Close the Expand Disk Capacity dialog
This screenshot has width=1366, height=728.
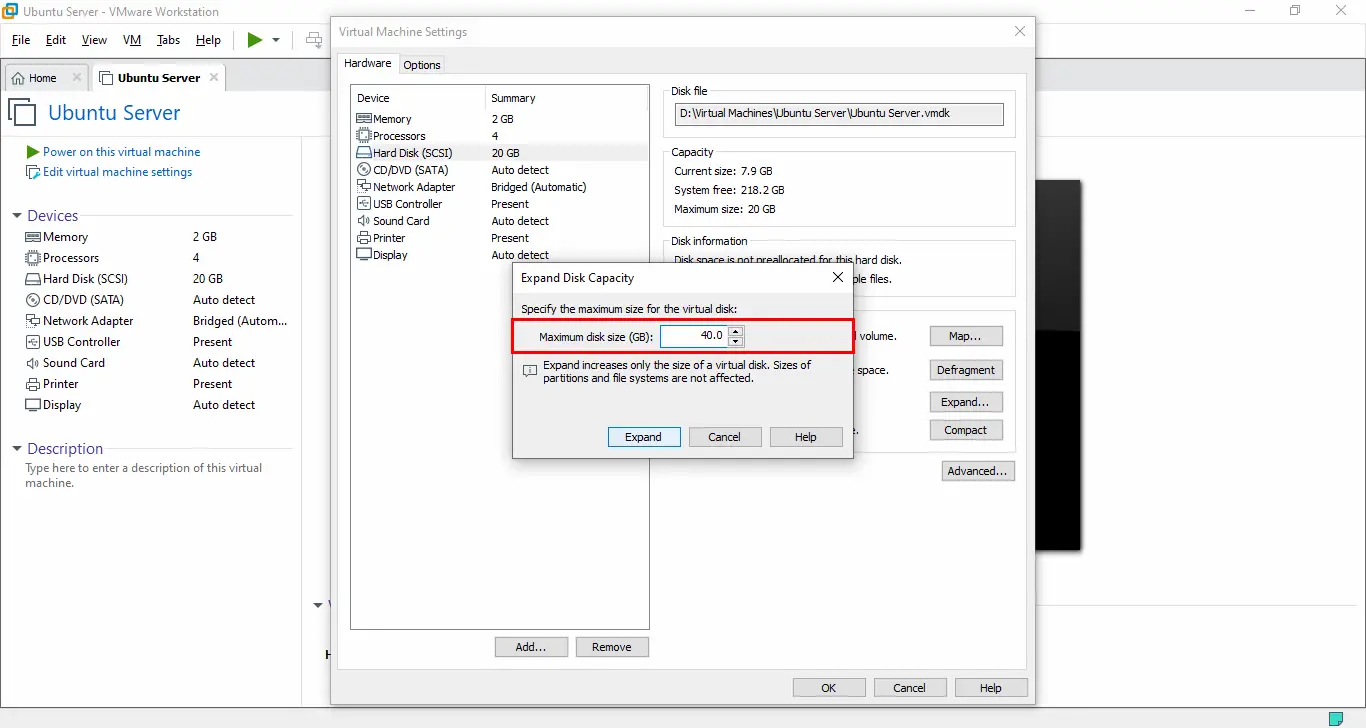pyautogui.click(x=837, y=277)
